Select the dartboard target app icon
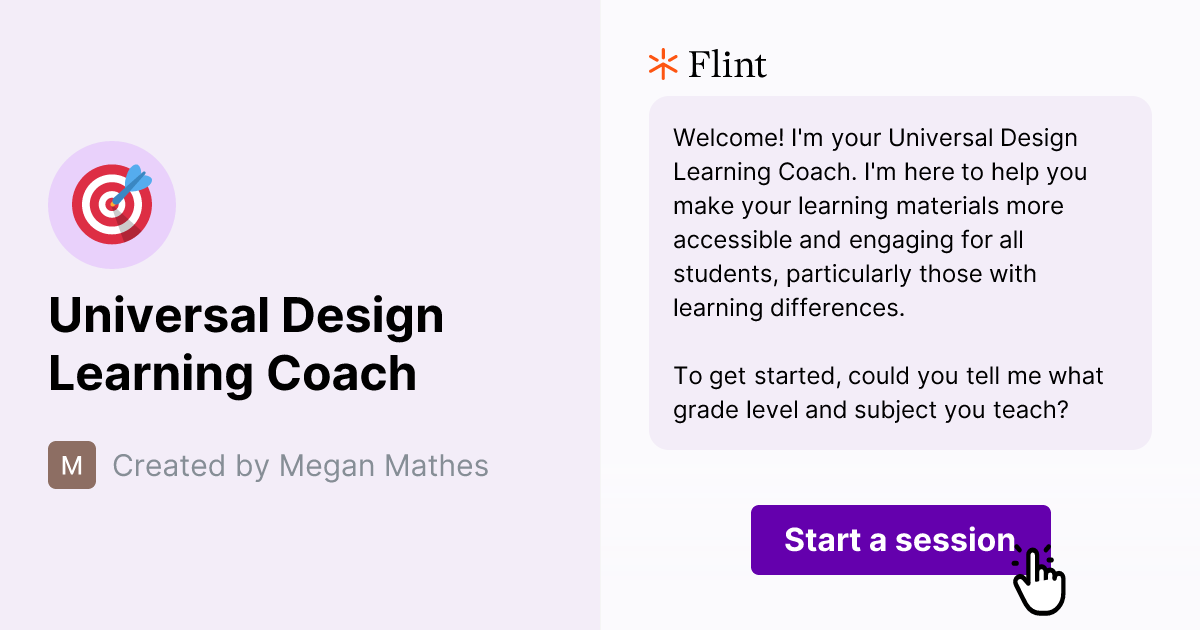1200x630 pixels. [x=112, y=204]
